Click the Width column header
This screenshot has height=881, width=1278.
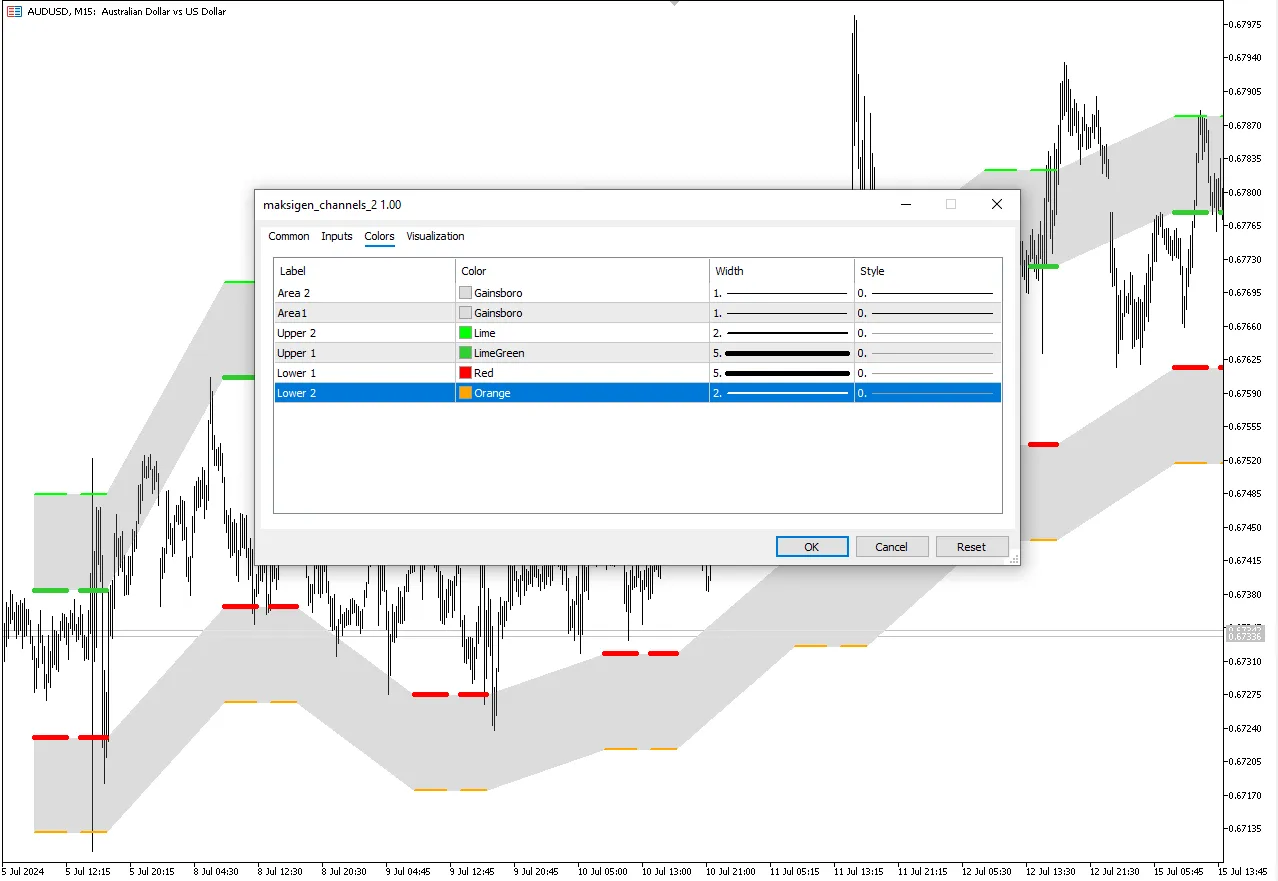[782, 271]
